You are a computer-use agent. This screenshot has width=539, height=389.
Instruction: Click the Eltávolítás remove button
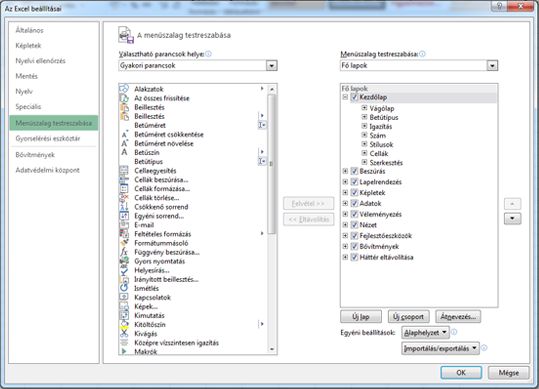[x=308, y=219]
